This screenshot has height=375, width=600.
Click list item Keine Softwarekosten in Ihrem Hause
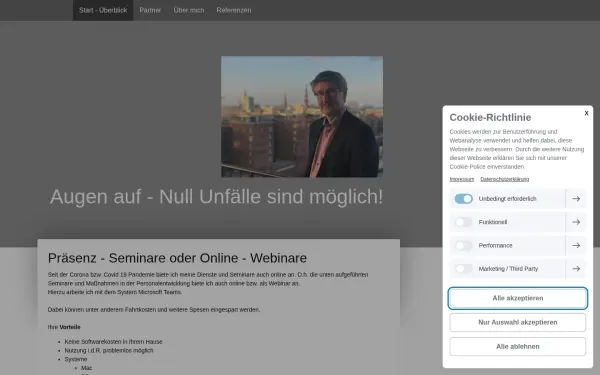coord(113,341)
